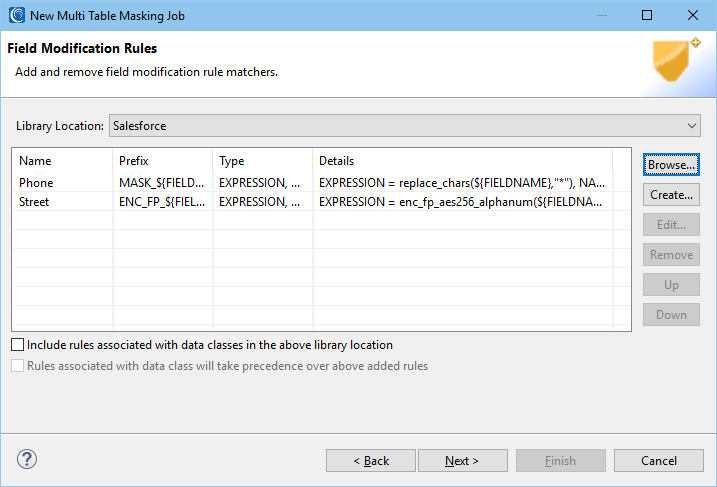Click the Create... button
Image resolution: width=717 pixels, height=487 pixels.
pyautogui.click(x=671, y=195)
